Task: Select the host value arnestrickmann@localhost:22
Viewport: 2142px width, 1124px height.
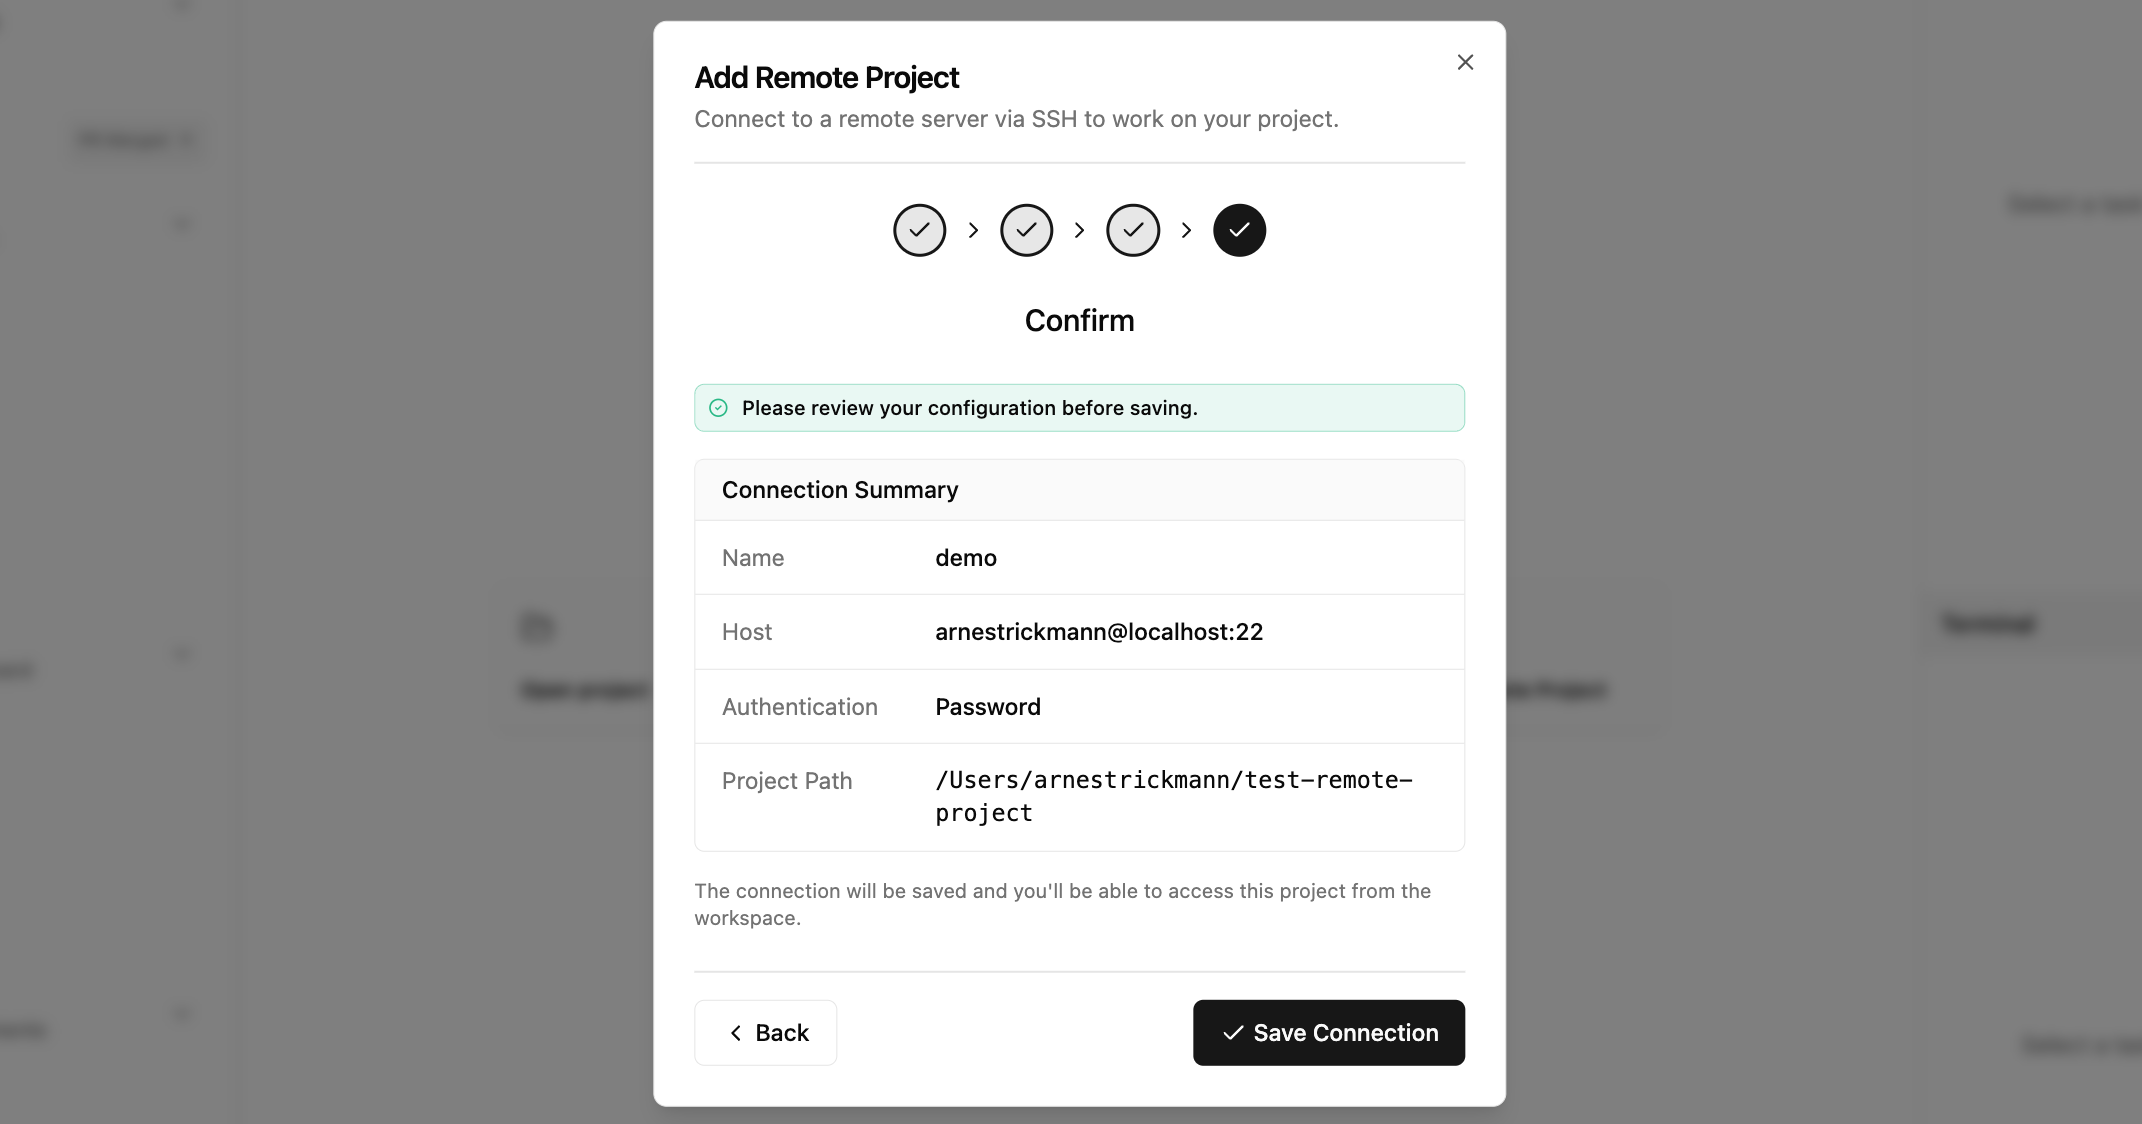Action: point(1098,632)
